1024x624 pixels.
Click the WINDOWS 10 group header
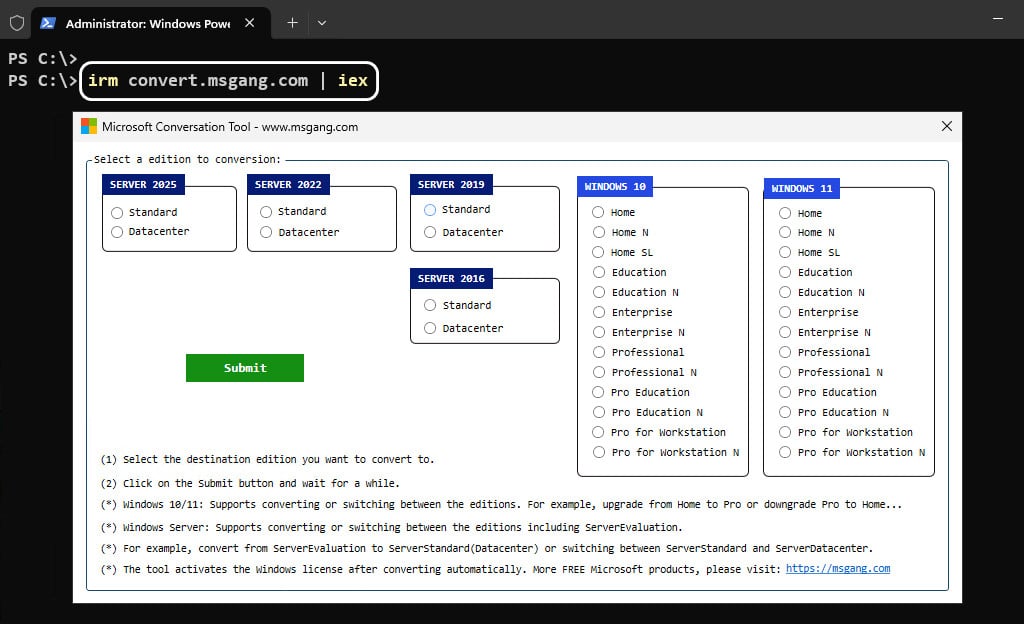coord(615,187)
